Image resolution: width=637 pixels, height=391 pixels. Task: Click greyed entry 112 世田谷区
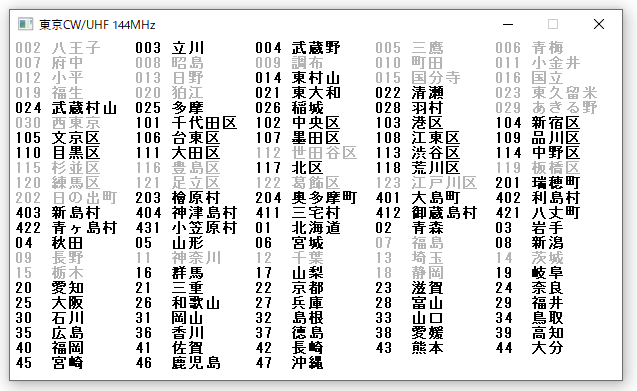click(306, 153)
